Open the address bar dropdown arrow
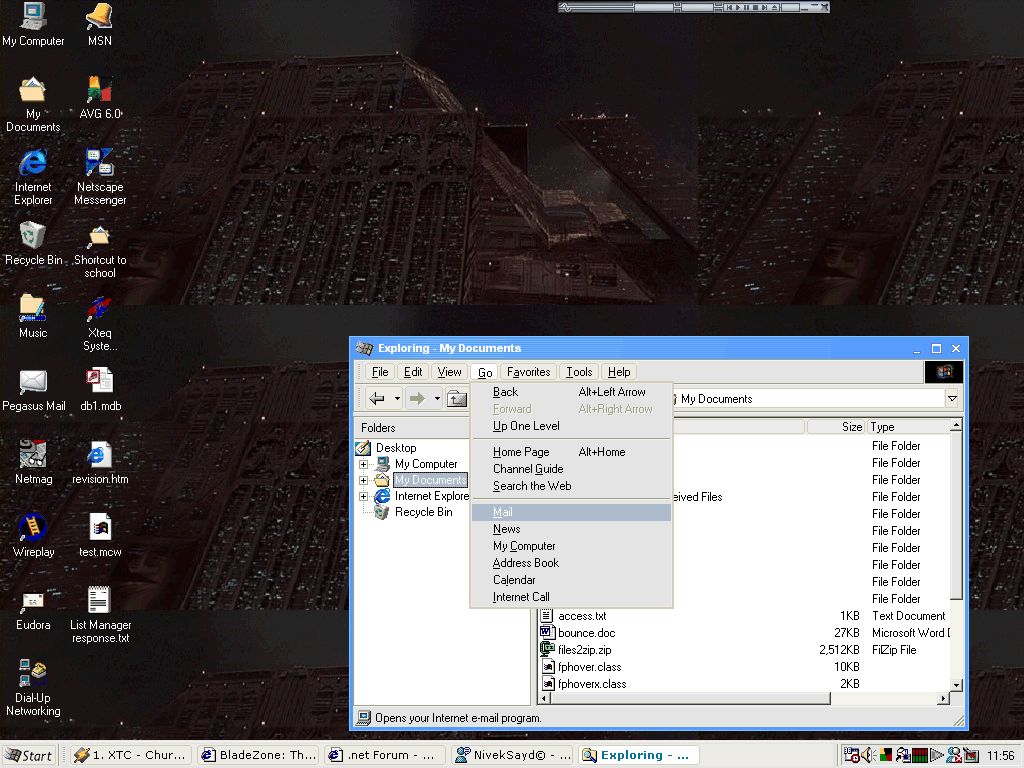 [x=952, y=399]
